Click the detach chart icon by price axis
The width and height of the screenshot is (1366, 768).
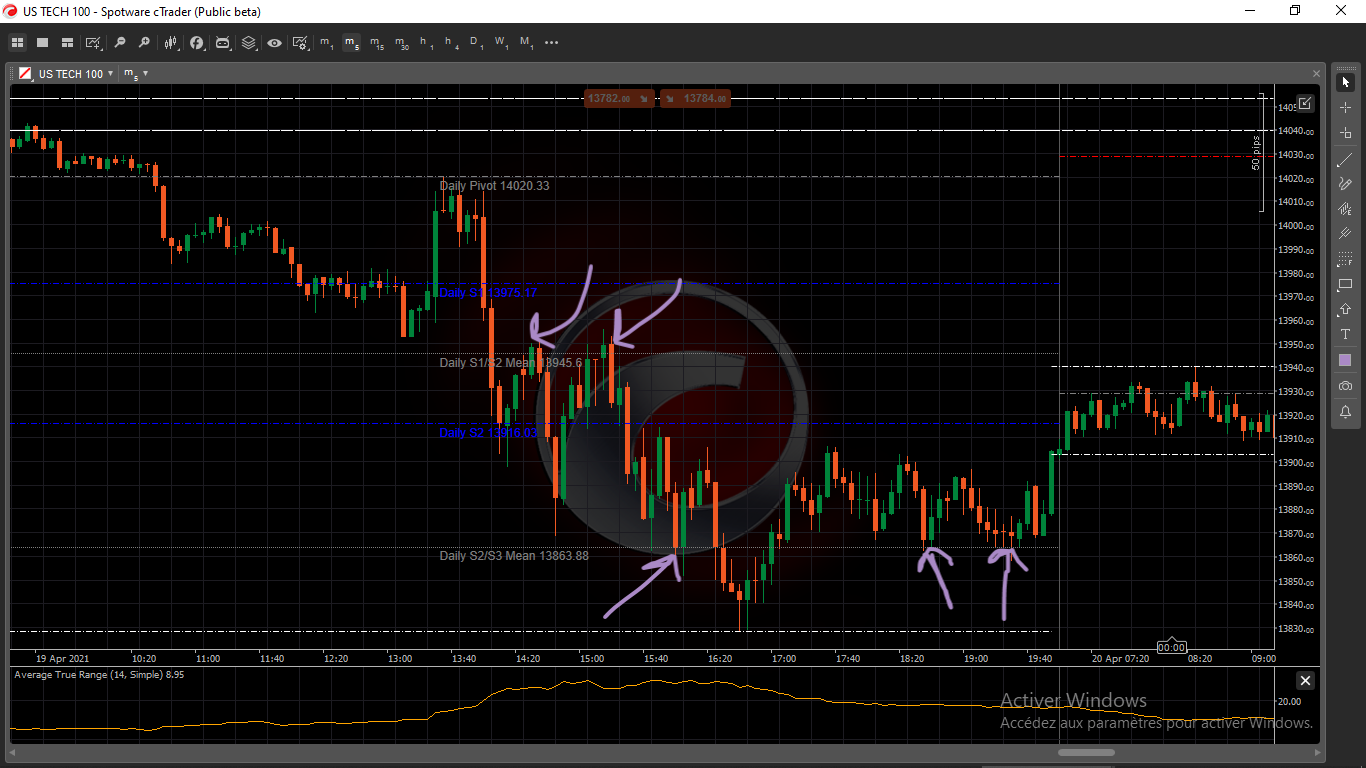tap(1305, 102)
